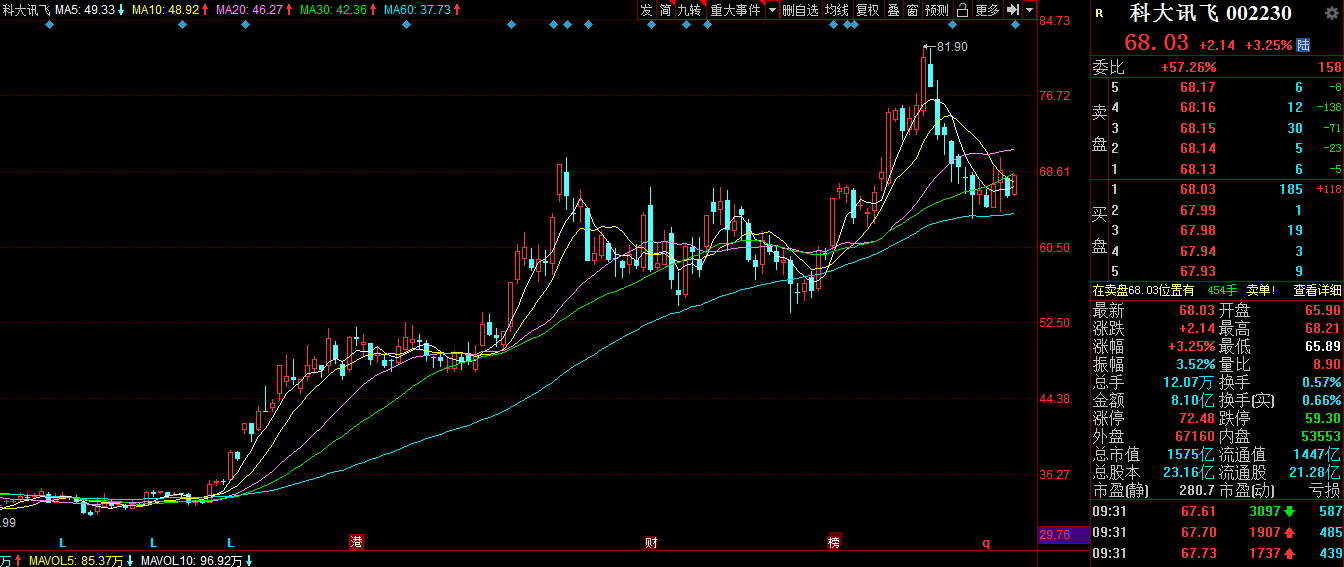This screenshot has width=1344, height=567.
Task: Select sell level 4 price 68.16
Action: 1197,108
